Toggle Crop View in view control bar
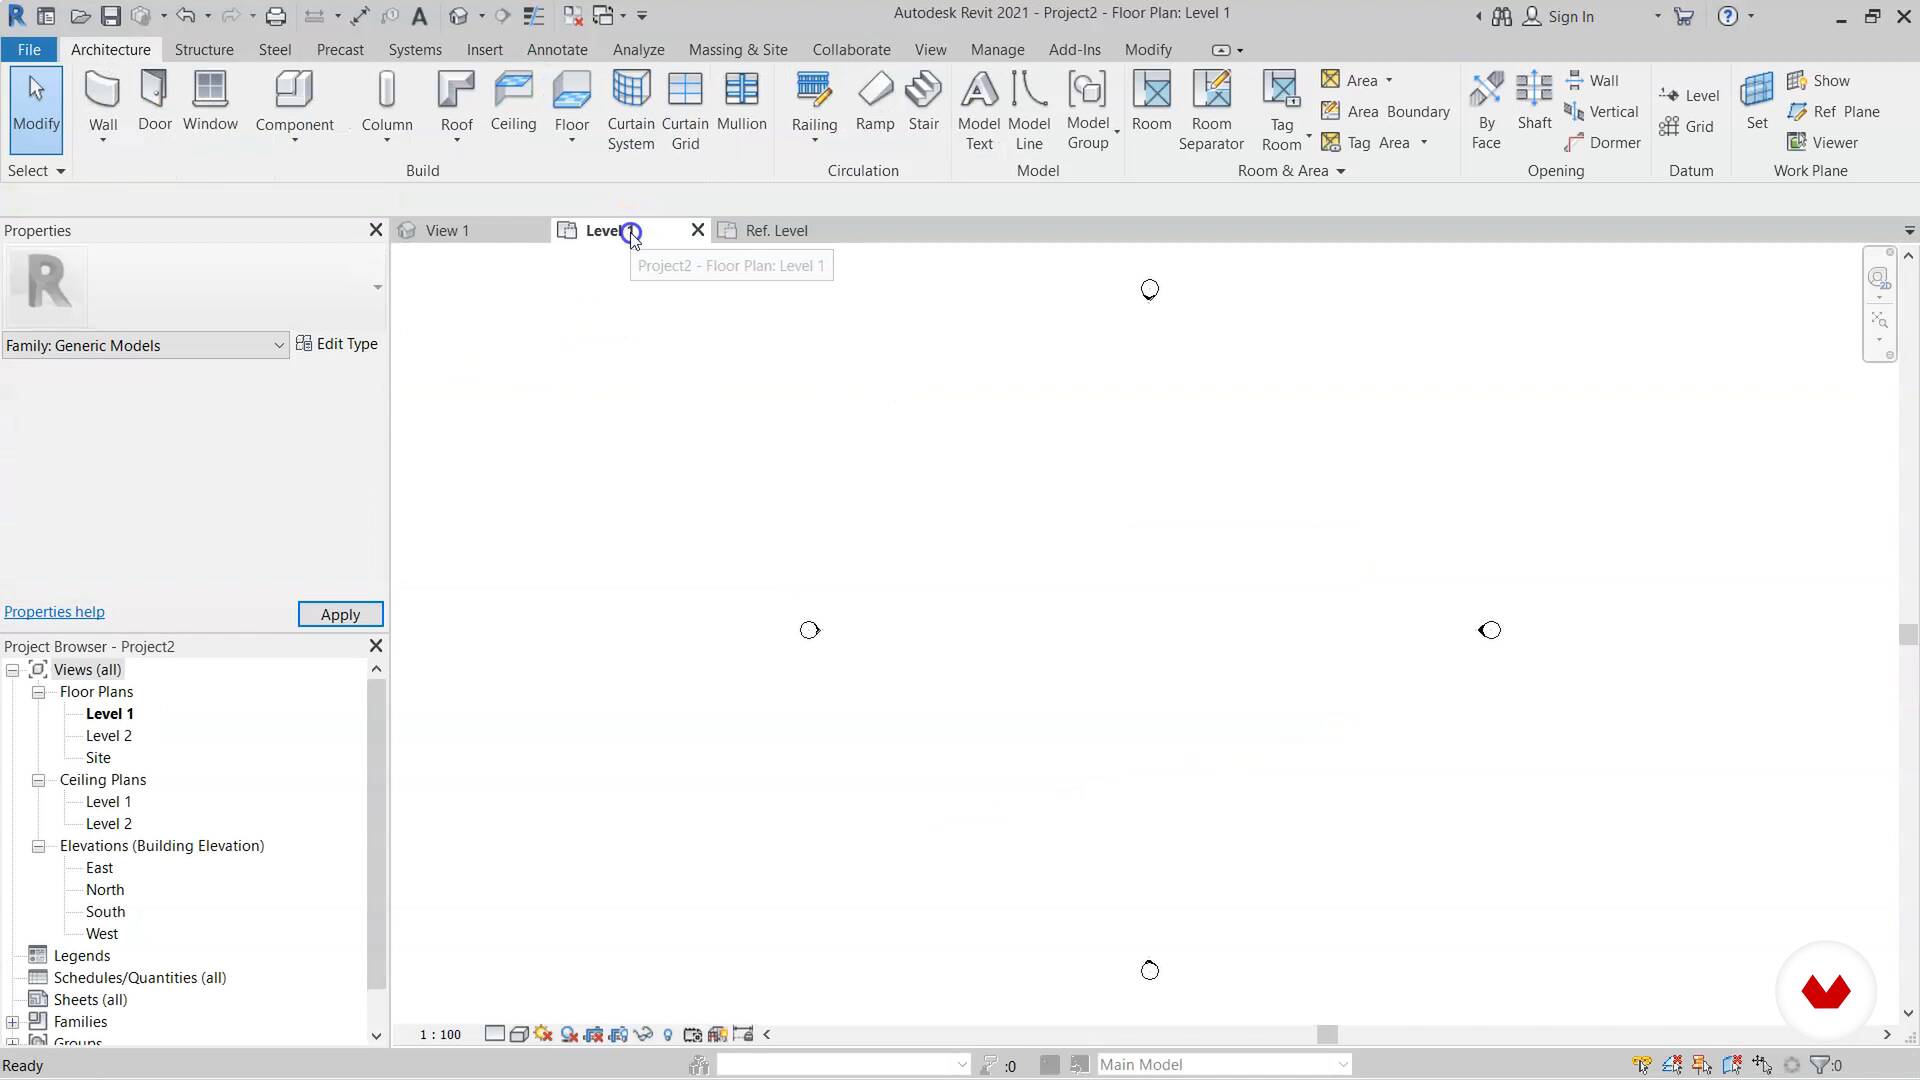Screen dimensions: 1920x1080 tap(594, 1034)
